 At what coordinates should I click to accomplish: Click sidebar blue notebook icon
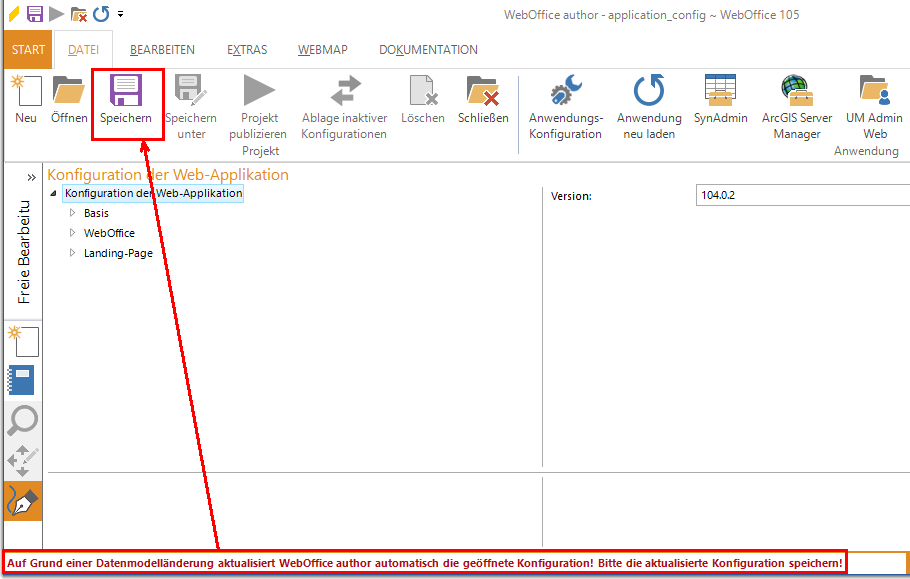coord(21,380)
